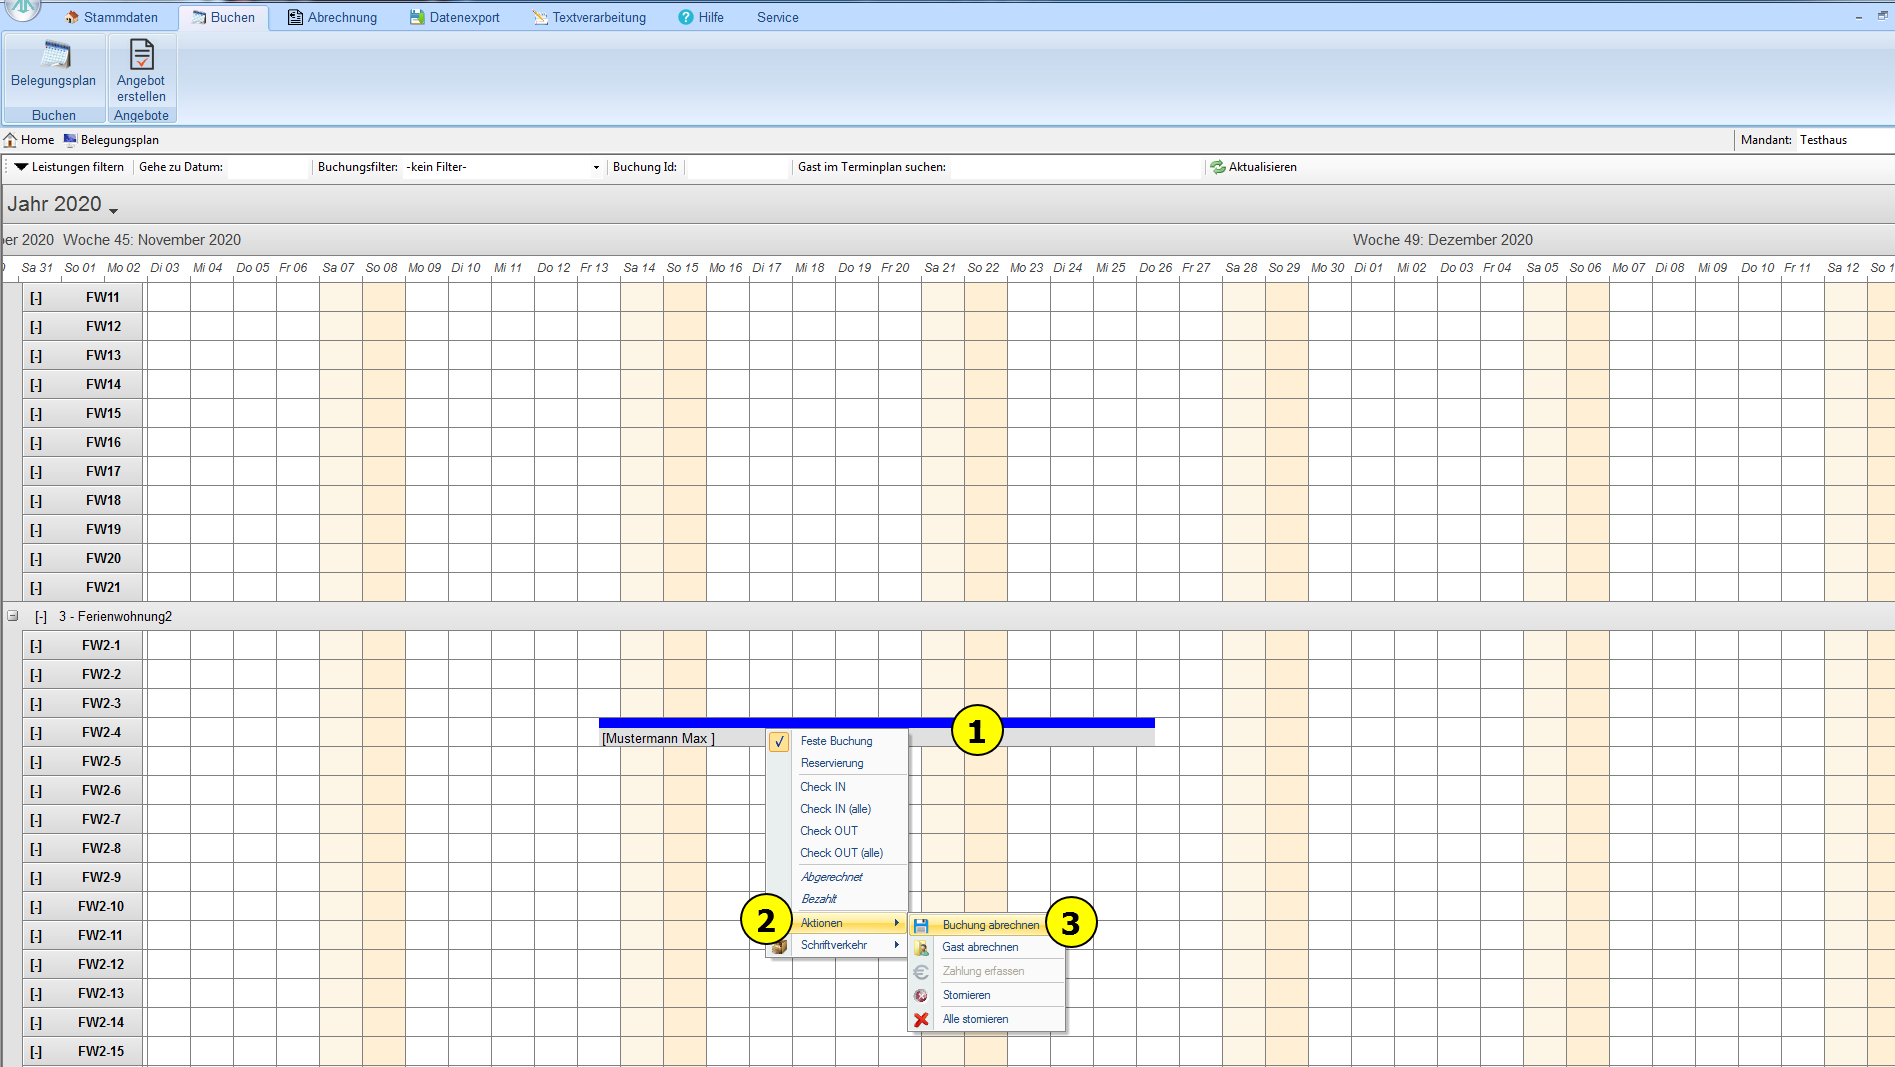Switch to the Abrechnung ribbon tab
The image size is (1895, 1067).
(332, 17)
